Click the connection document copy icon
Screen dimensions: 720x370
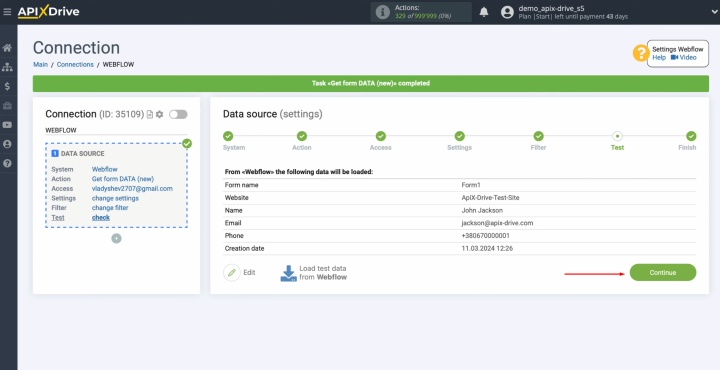click(x=150, y=114)
